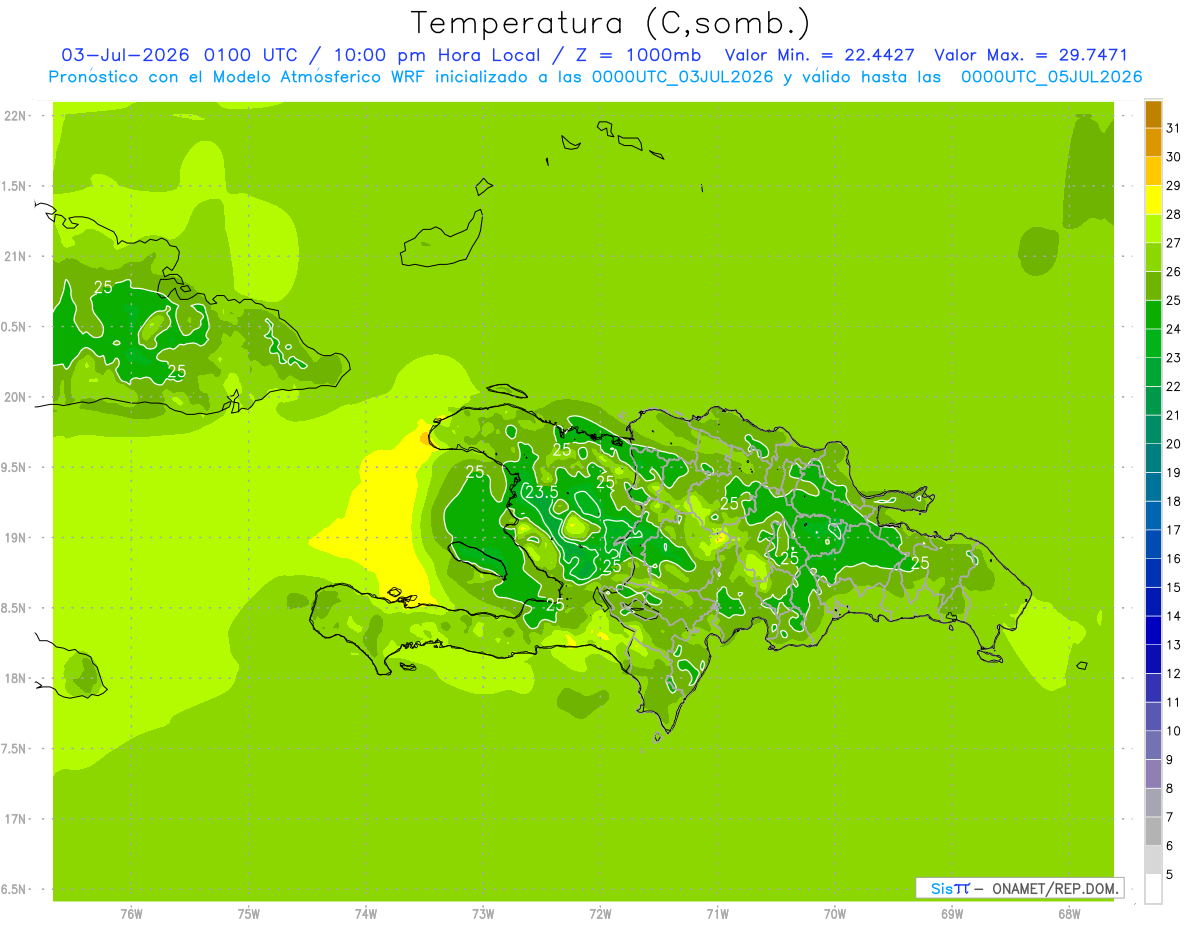
Task: Pick the lime swatch between 27 and 28
Action: click(x=1153, y=228)
